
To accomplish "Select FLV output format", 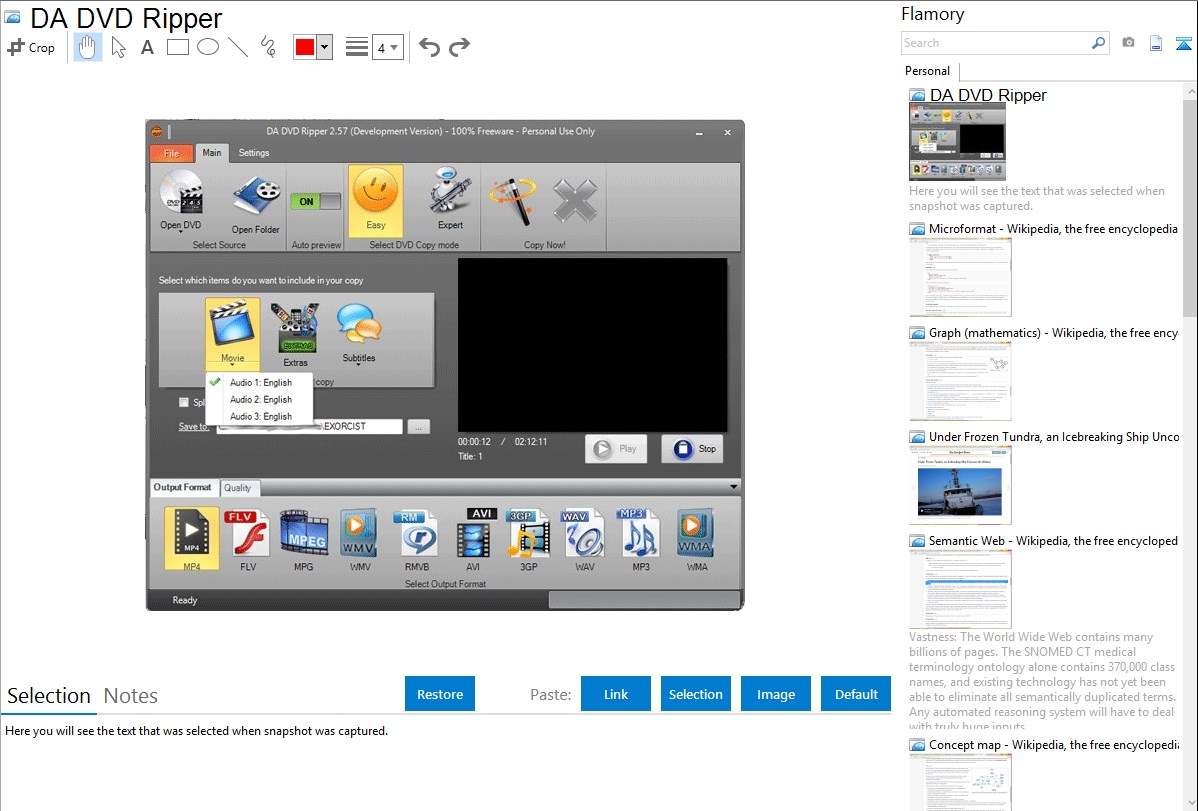I will pos(248,540).
